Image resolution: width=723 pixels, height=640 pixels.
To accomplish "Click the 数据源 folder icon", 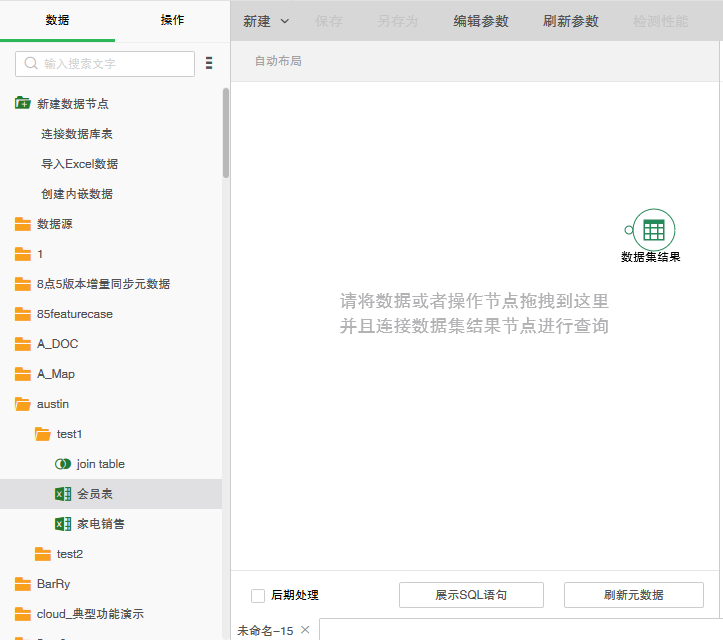I will (23, 224).
